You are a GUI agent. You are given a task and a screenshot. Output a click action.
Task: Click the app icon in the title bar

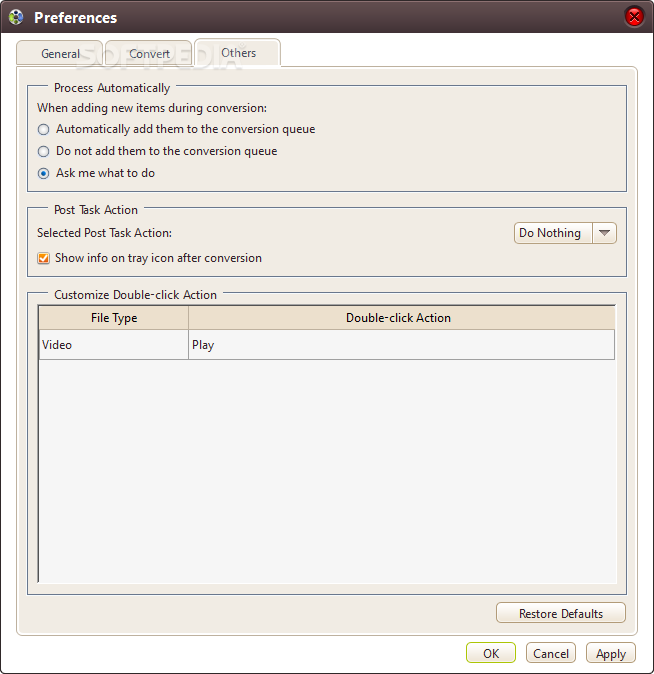click(16, 18)
